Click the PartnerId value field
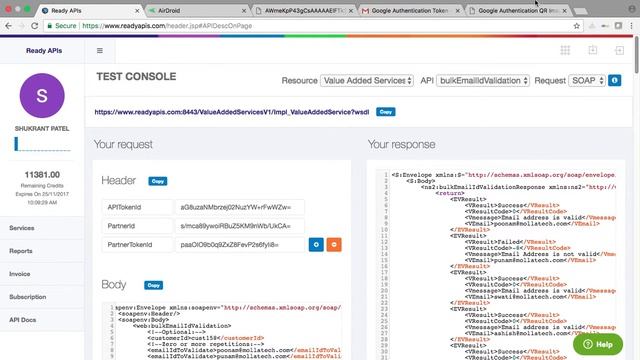Image resolution: width=640 pixels, height=360 pixels. [240, 226]
